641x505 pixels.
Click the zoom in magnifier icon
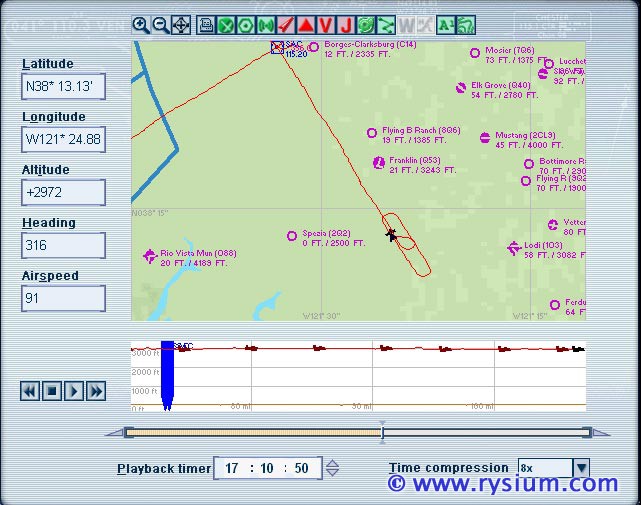(x=141, y=25)
